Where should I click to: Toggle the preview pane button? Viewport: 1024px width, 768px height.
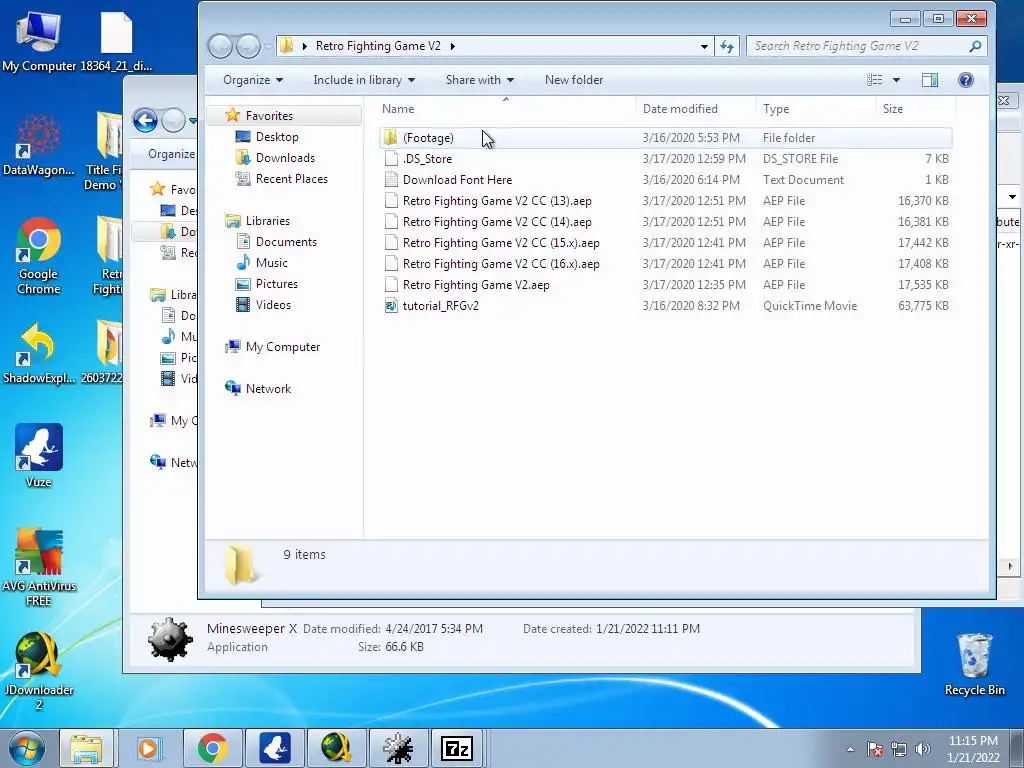click(x=930, y=80)
